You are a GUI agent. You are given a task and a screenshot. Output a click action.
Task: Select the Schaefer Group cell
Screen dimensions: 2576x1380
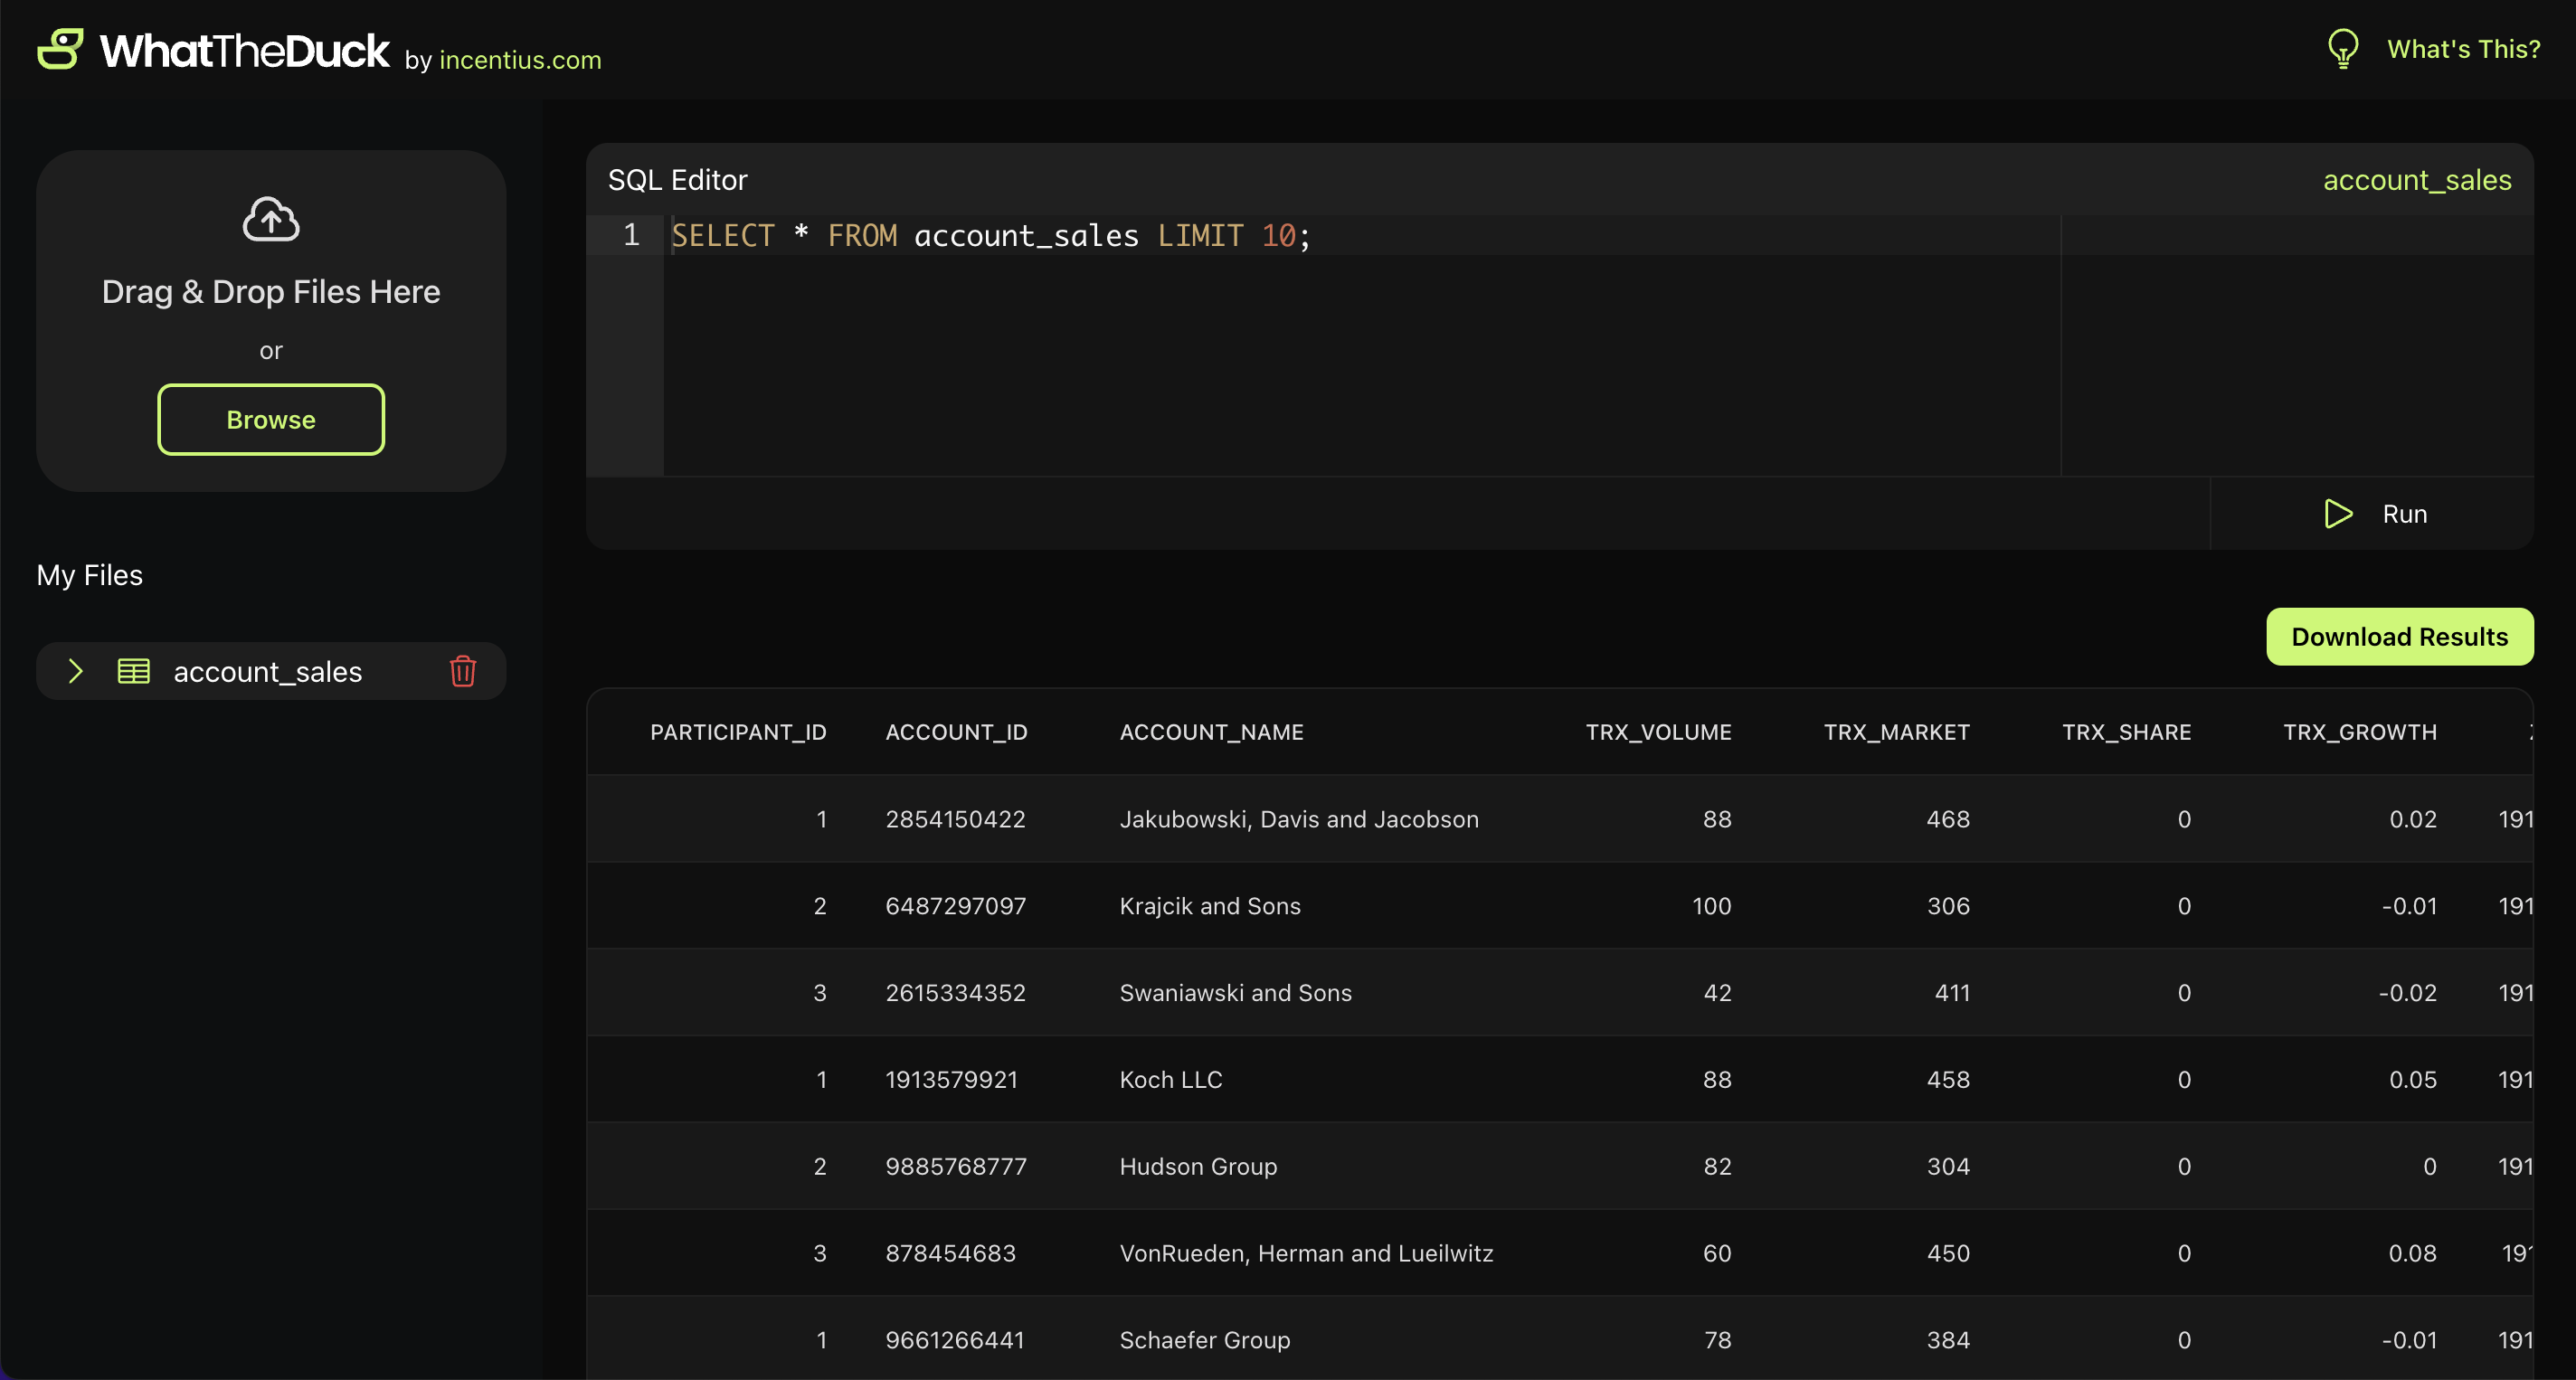point(1204,1340)
